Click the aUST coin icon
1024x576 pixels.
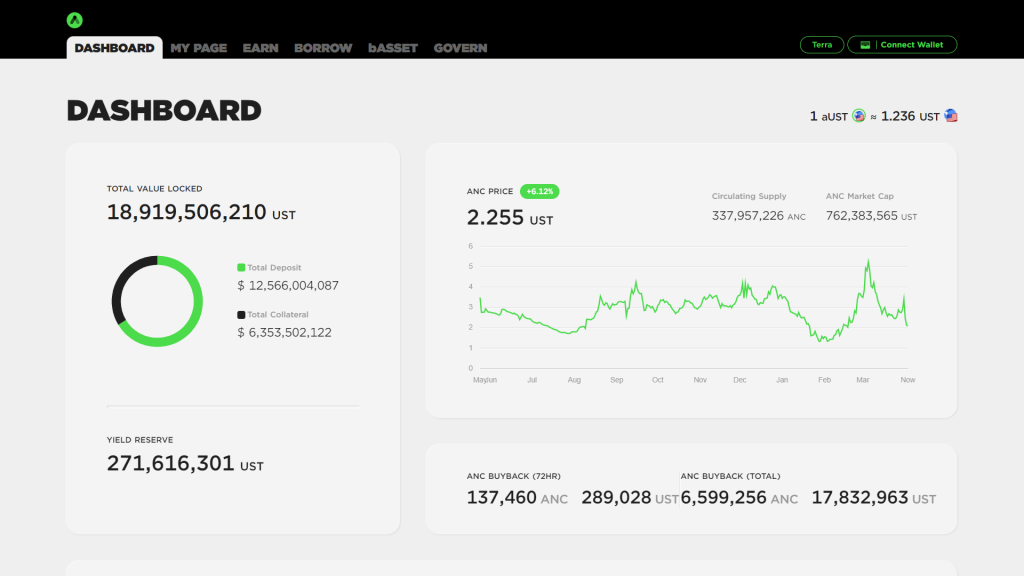(859, 116)
